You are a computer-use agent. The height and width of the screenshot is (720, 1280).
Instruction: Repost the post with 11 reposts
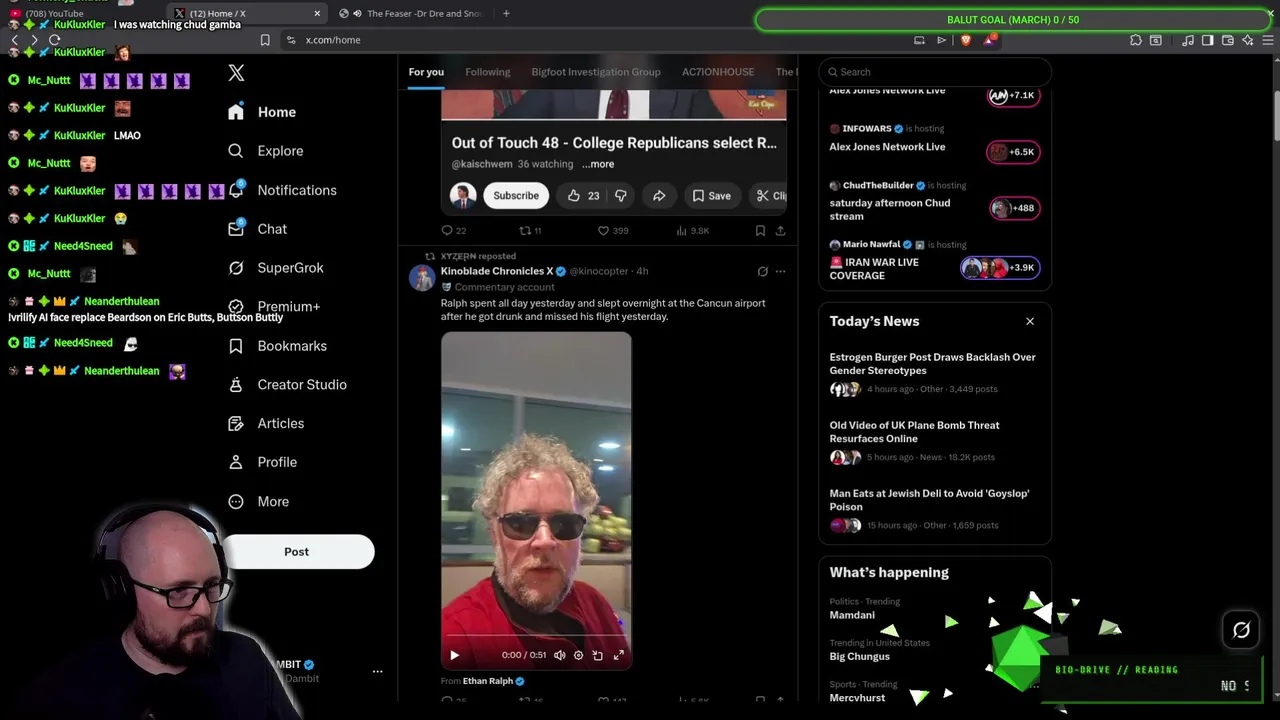coord(530,231)
